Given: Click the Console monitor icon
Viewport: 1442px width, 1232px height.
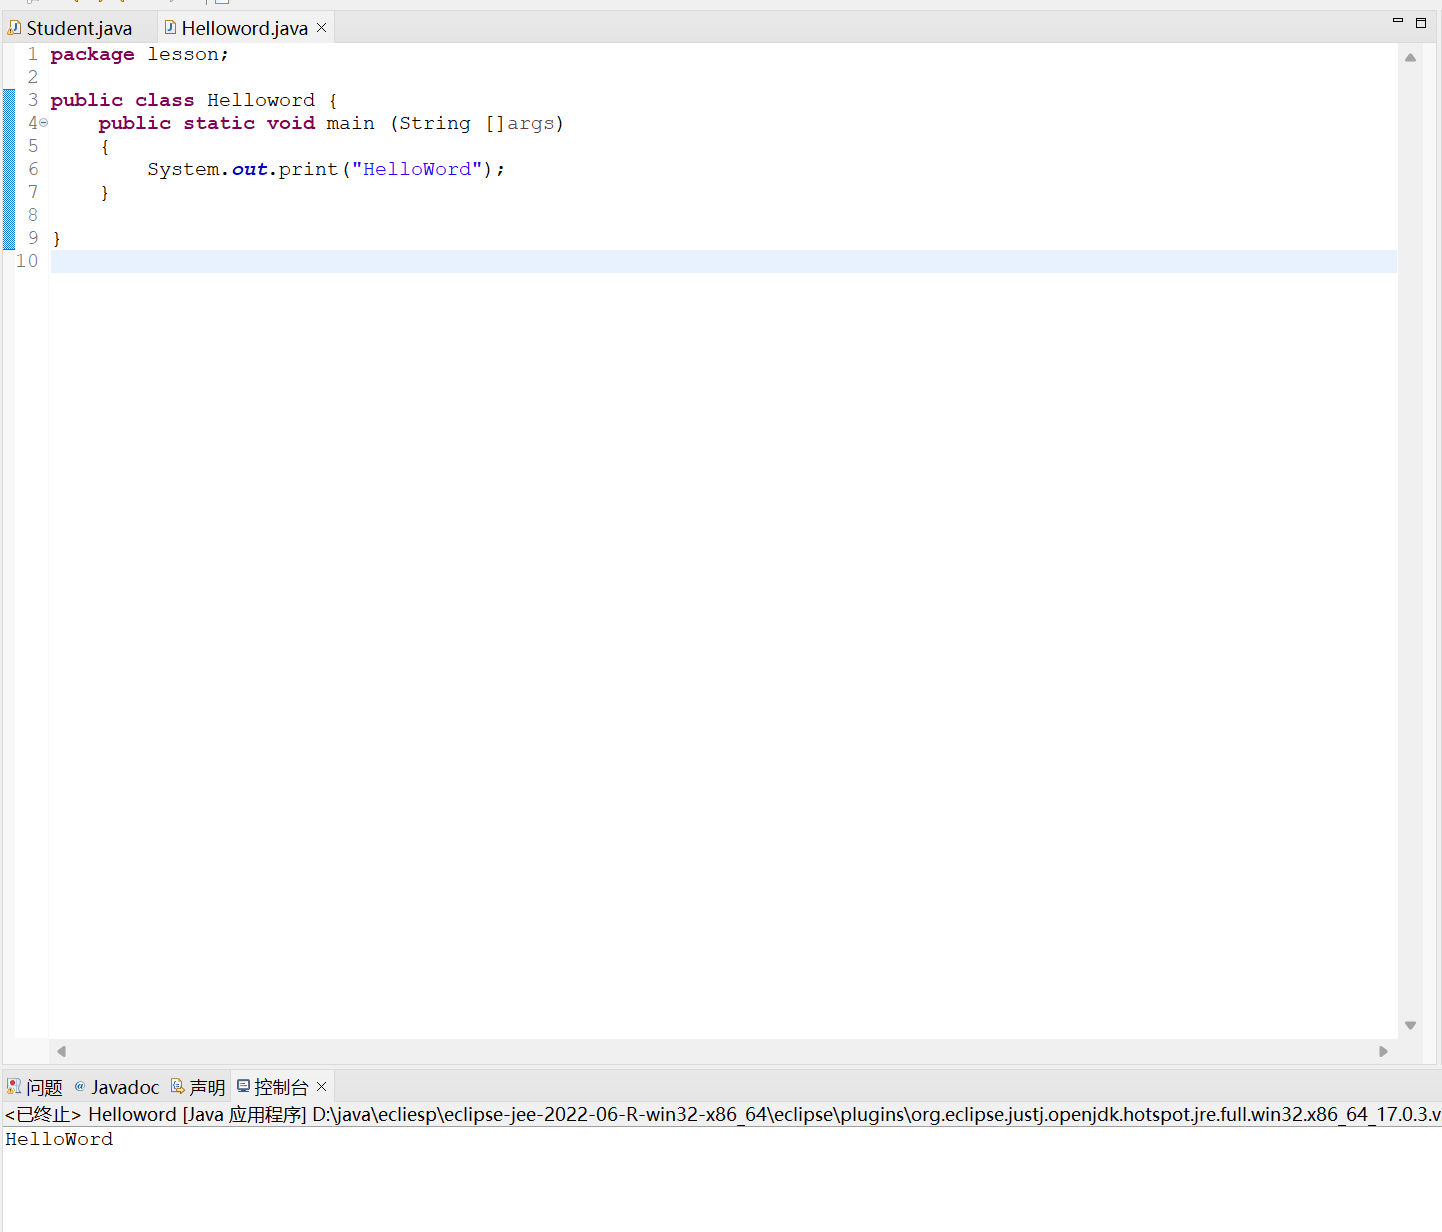Looking at the screenshot, I should pyautogui.click(x=243, y=1086).
